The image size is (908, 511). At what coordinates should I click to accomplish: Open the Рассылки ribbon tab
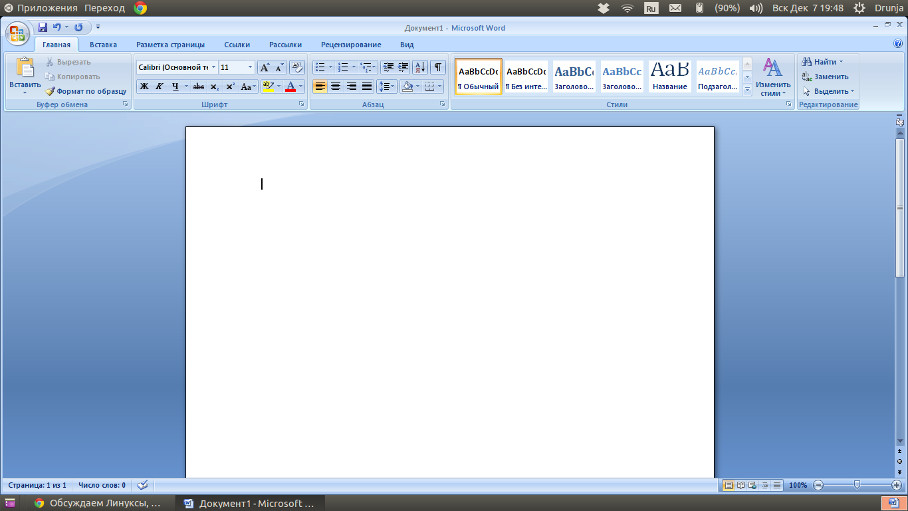click(x=285, y=44)
